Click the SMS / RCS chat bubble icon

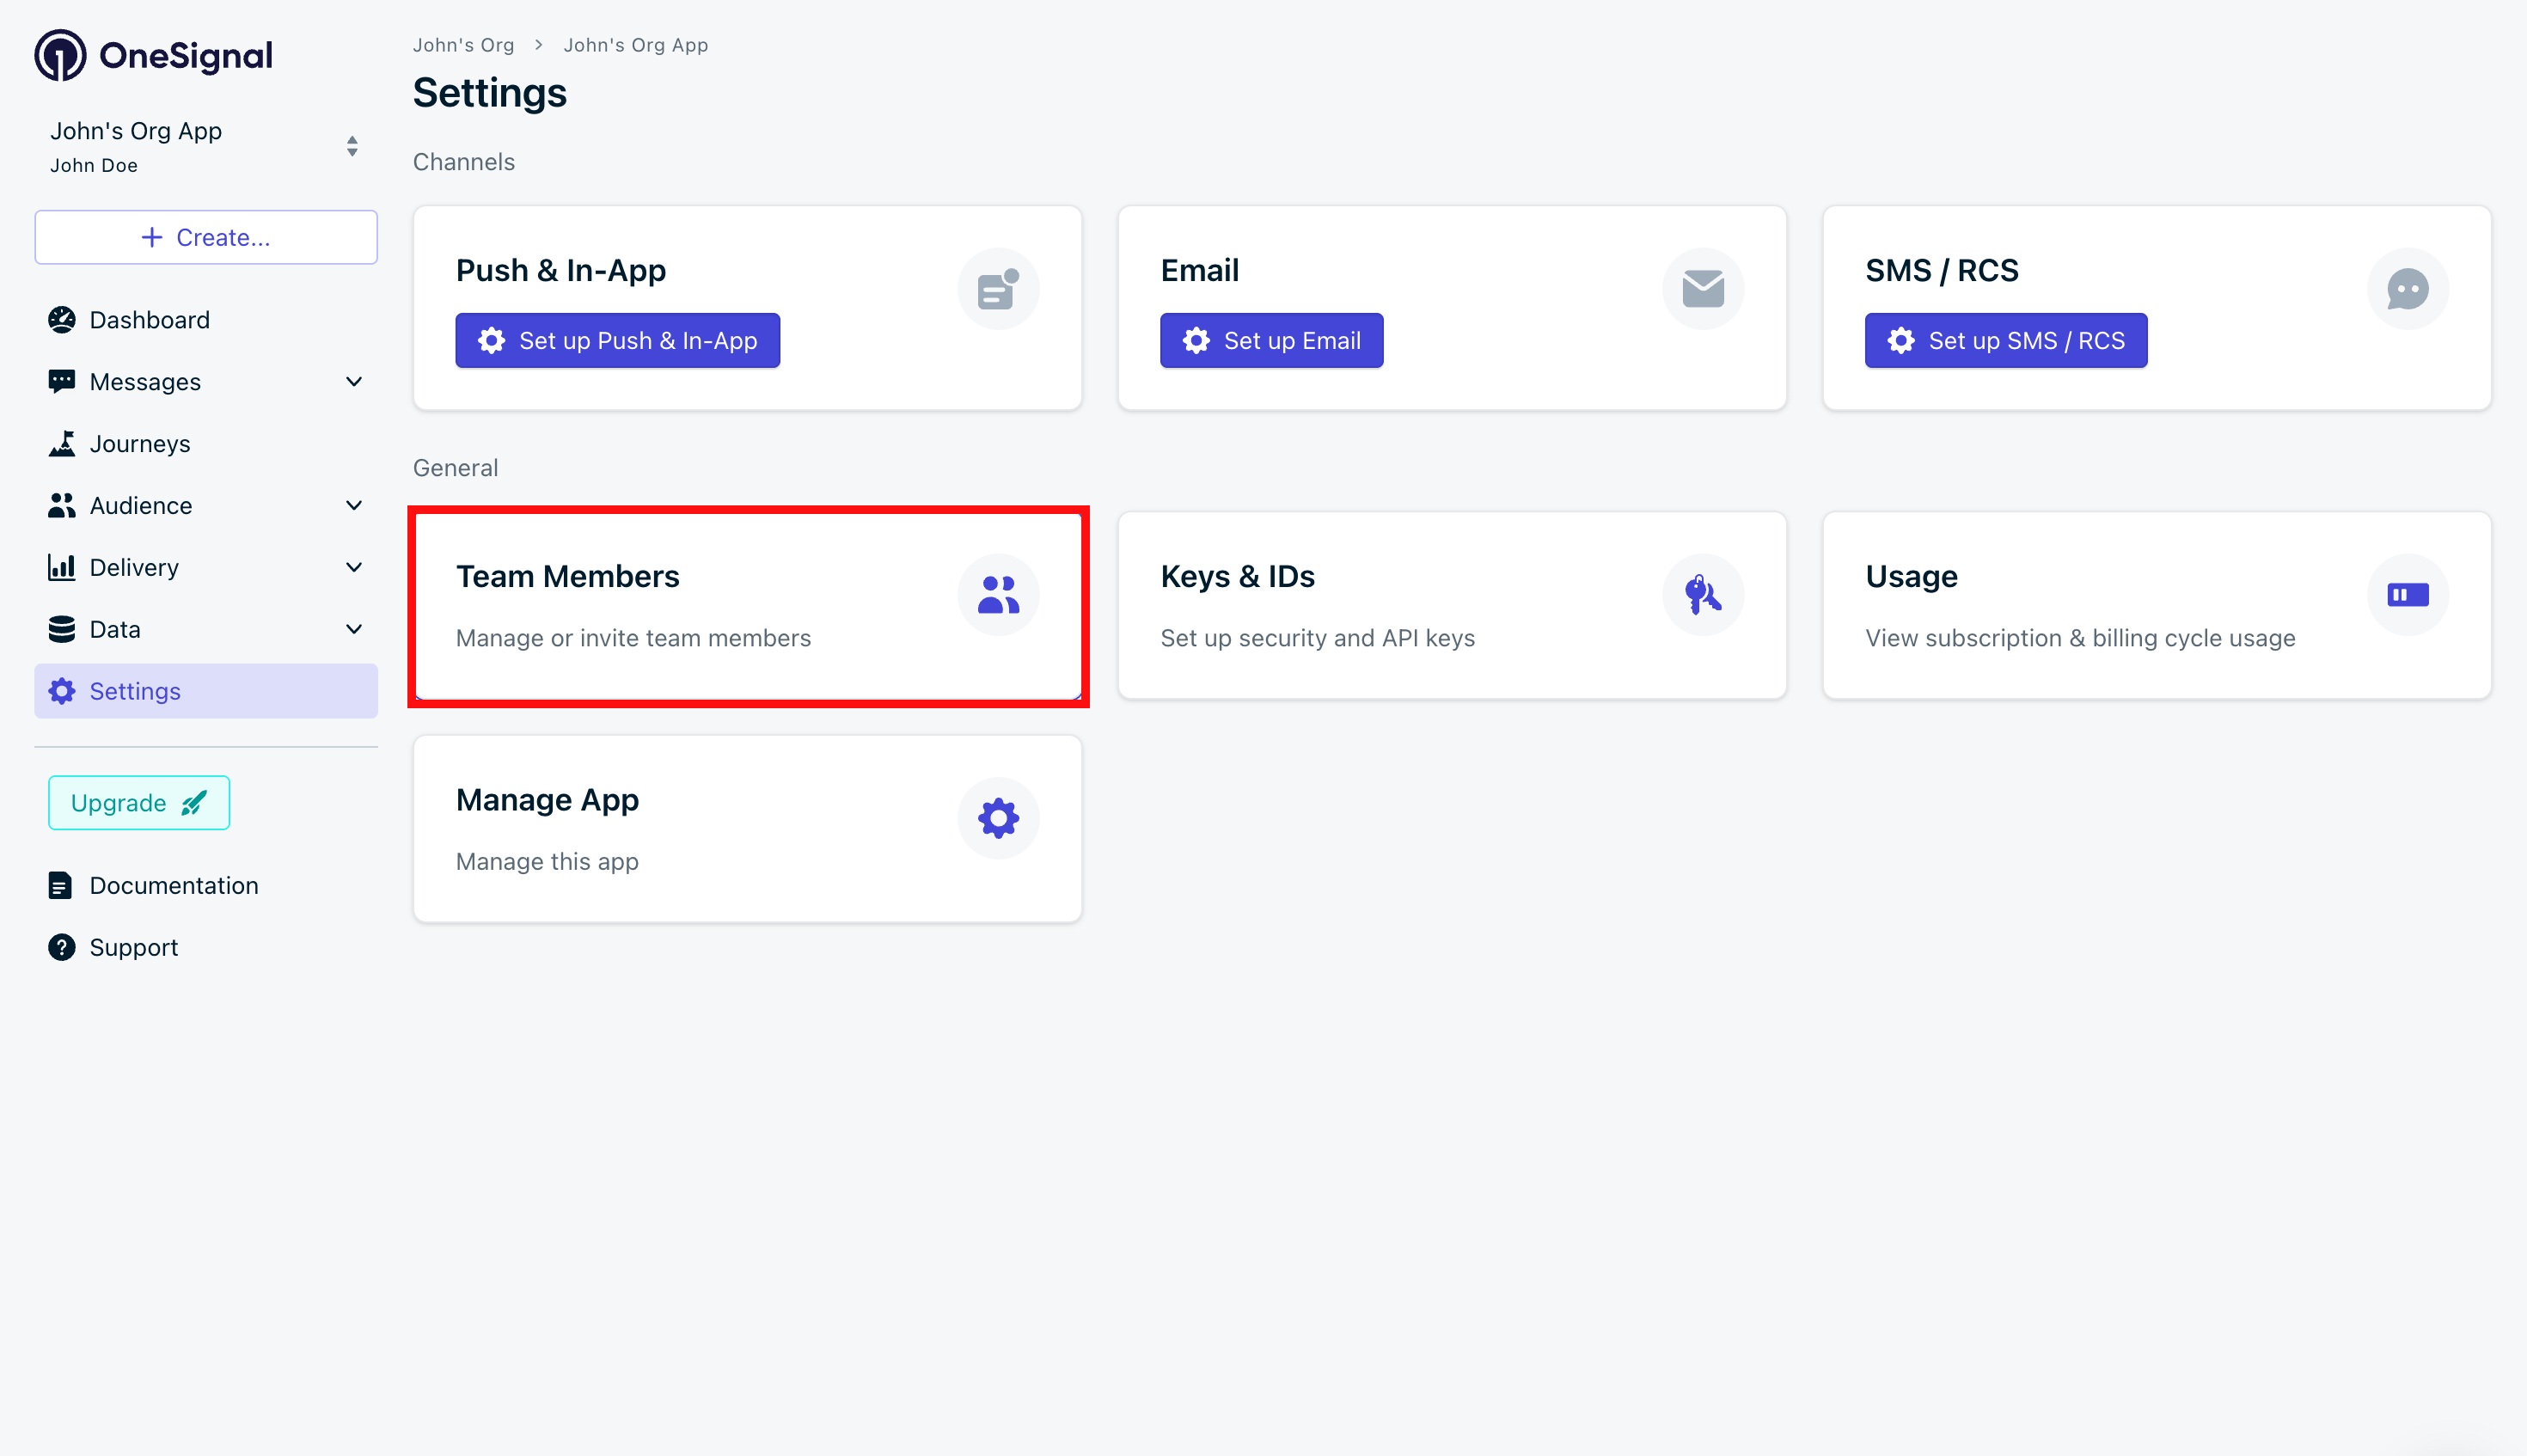pyautogui.click(x=2407, y=289)
